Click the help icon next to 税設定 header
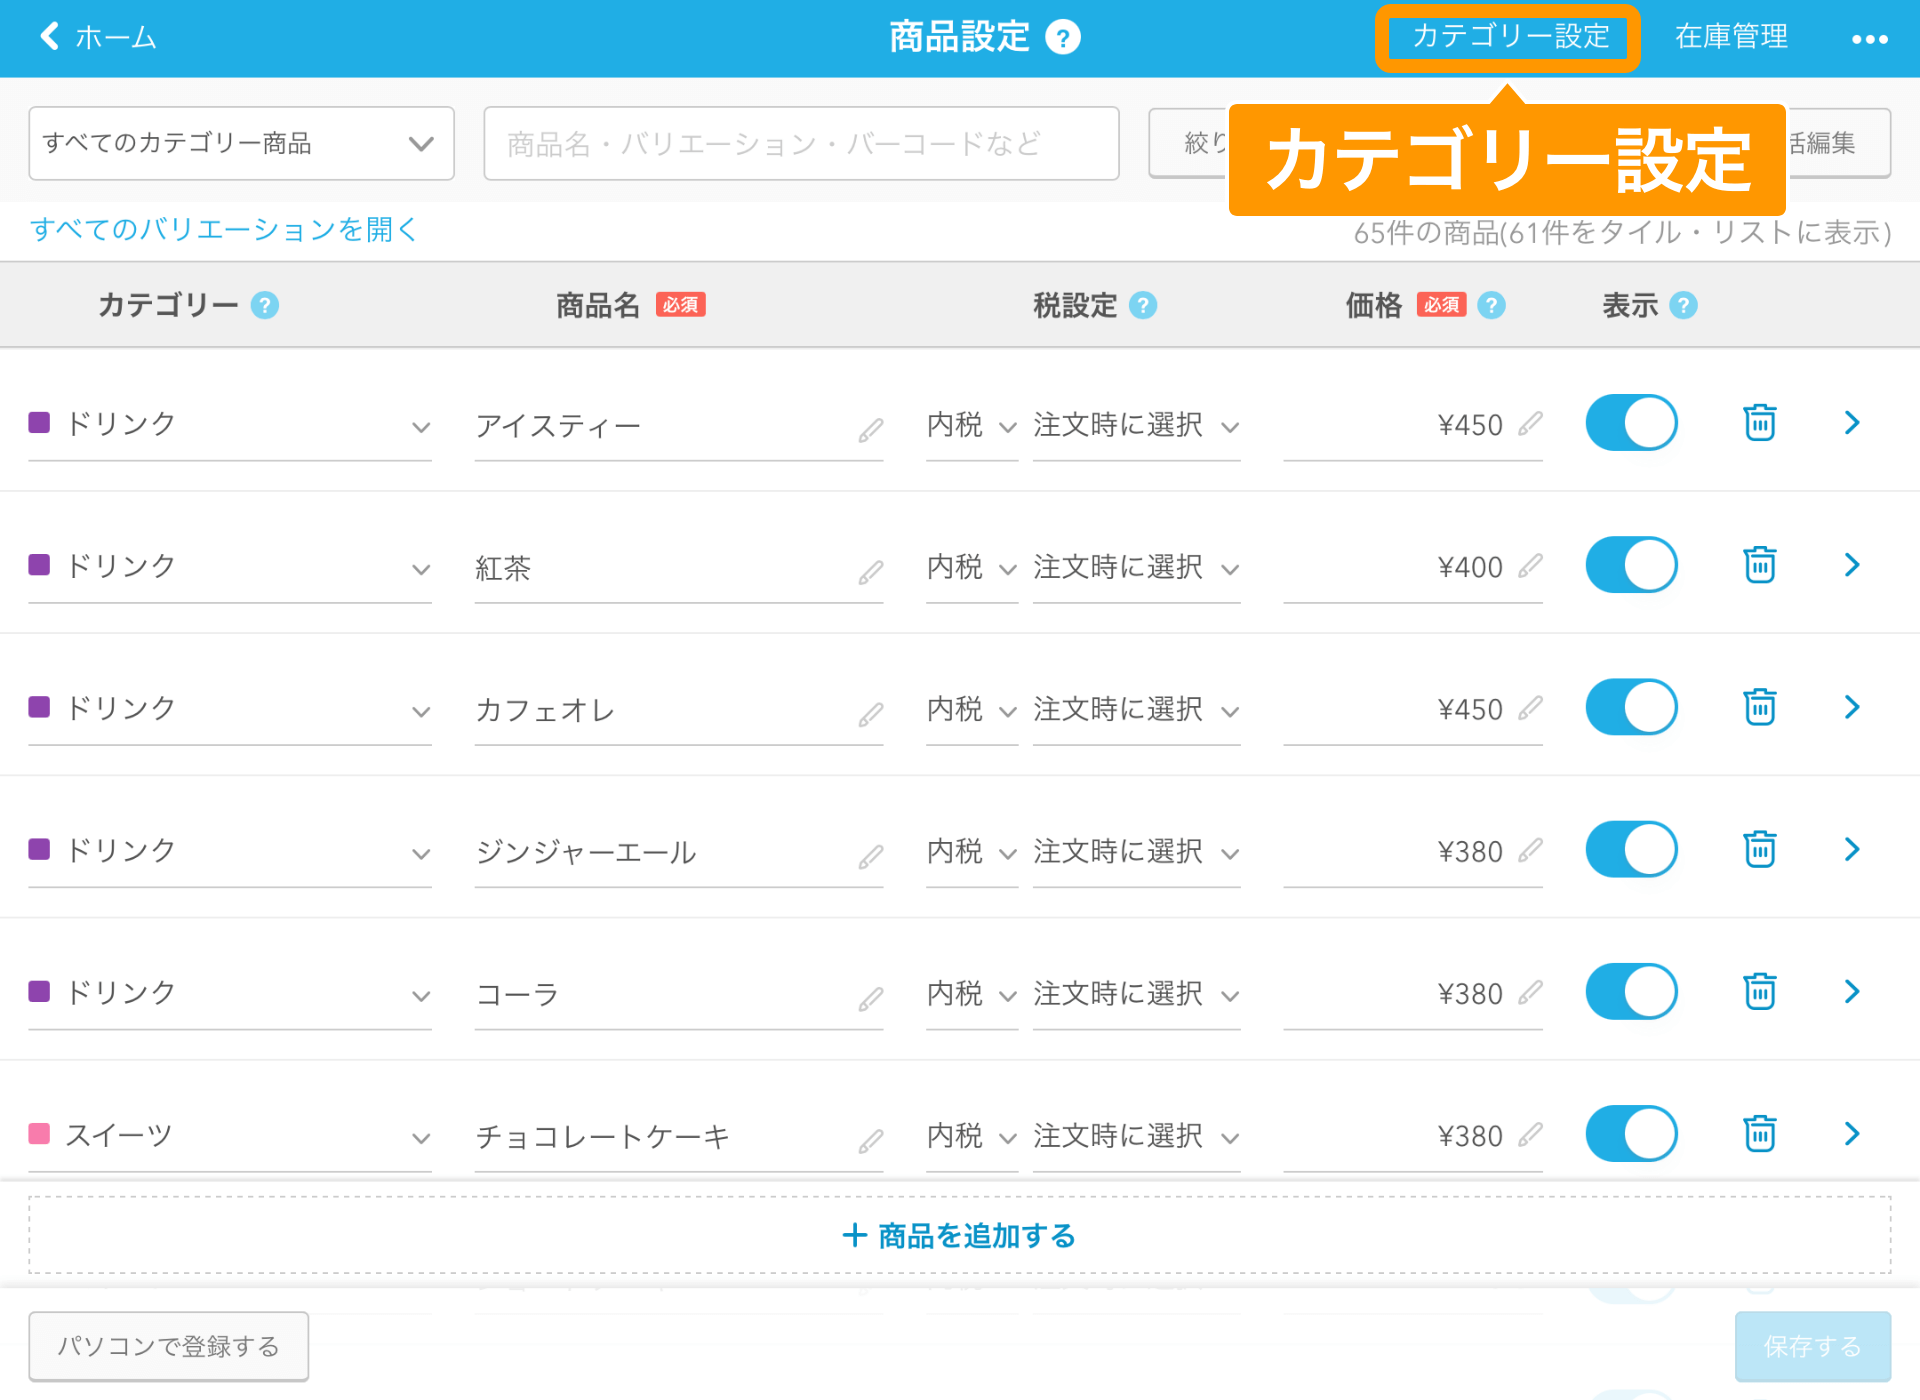 pyautogui.click(x=1143, y=305)
